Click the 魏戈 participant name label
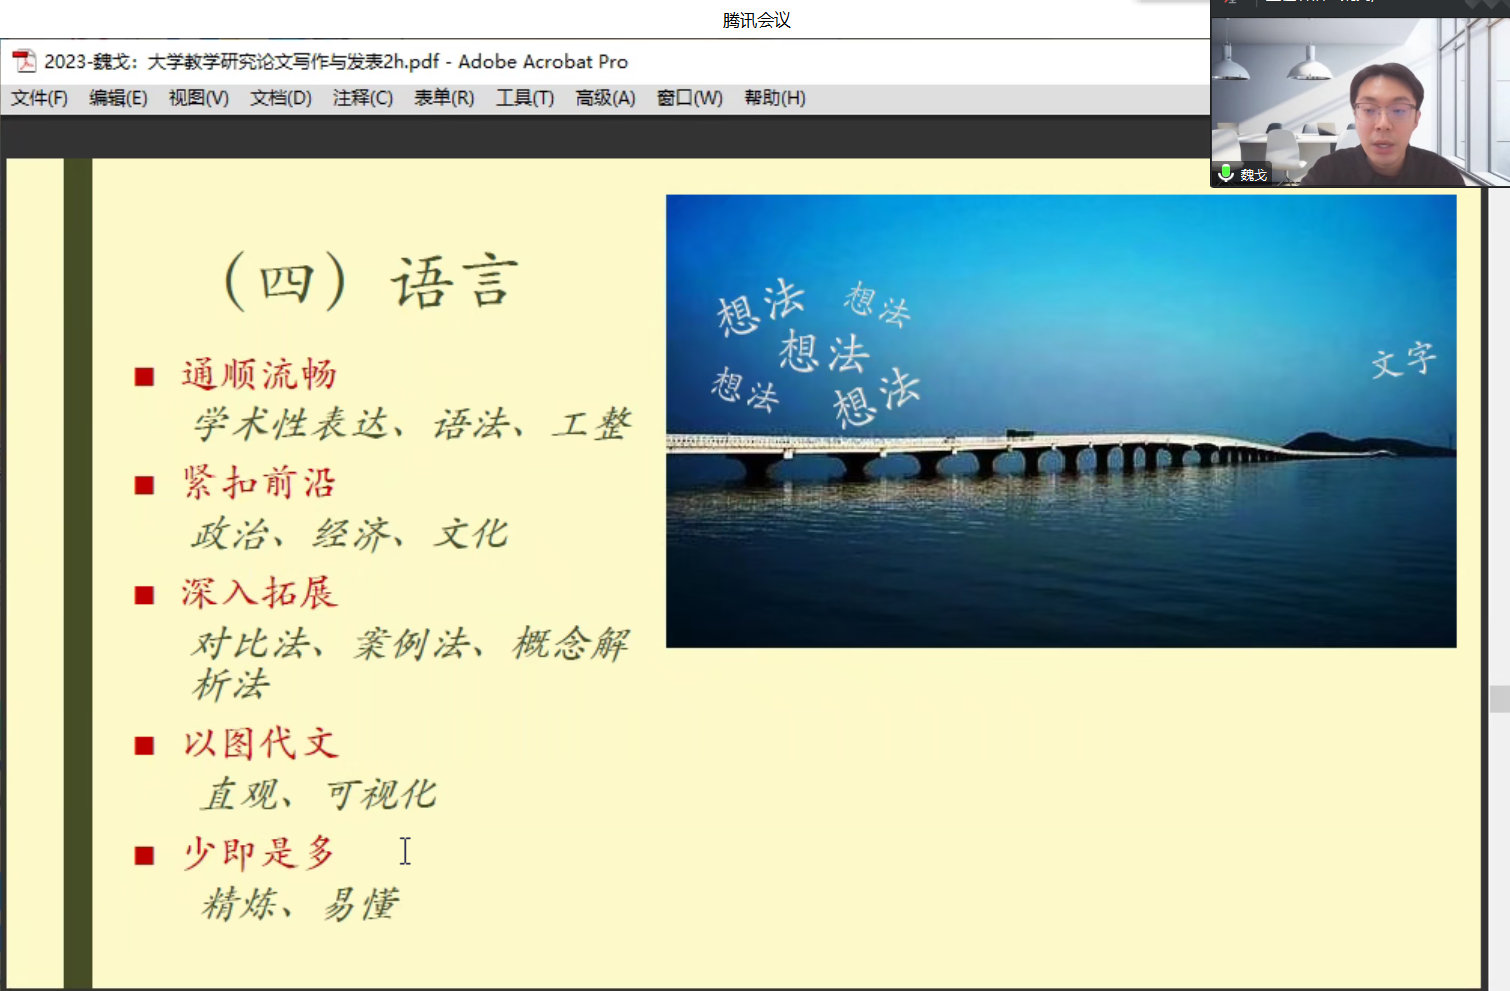 (1253, 175)
